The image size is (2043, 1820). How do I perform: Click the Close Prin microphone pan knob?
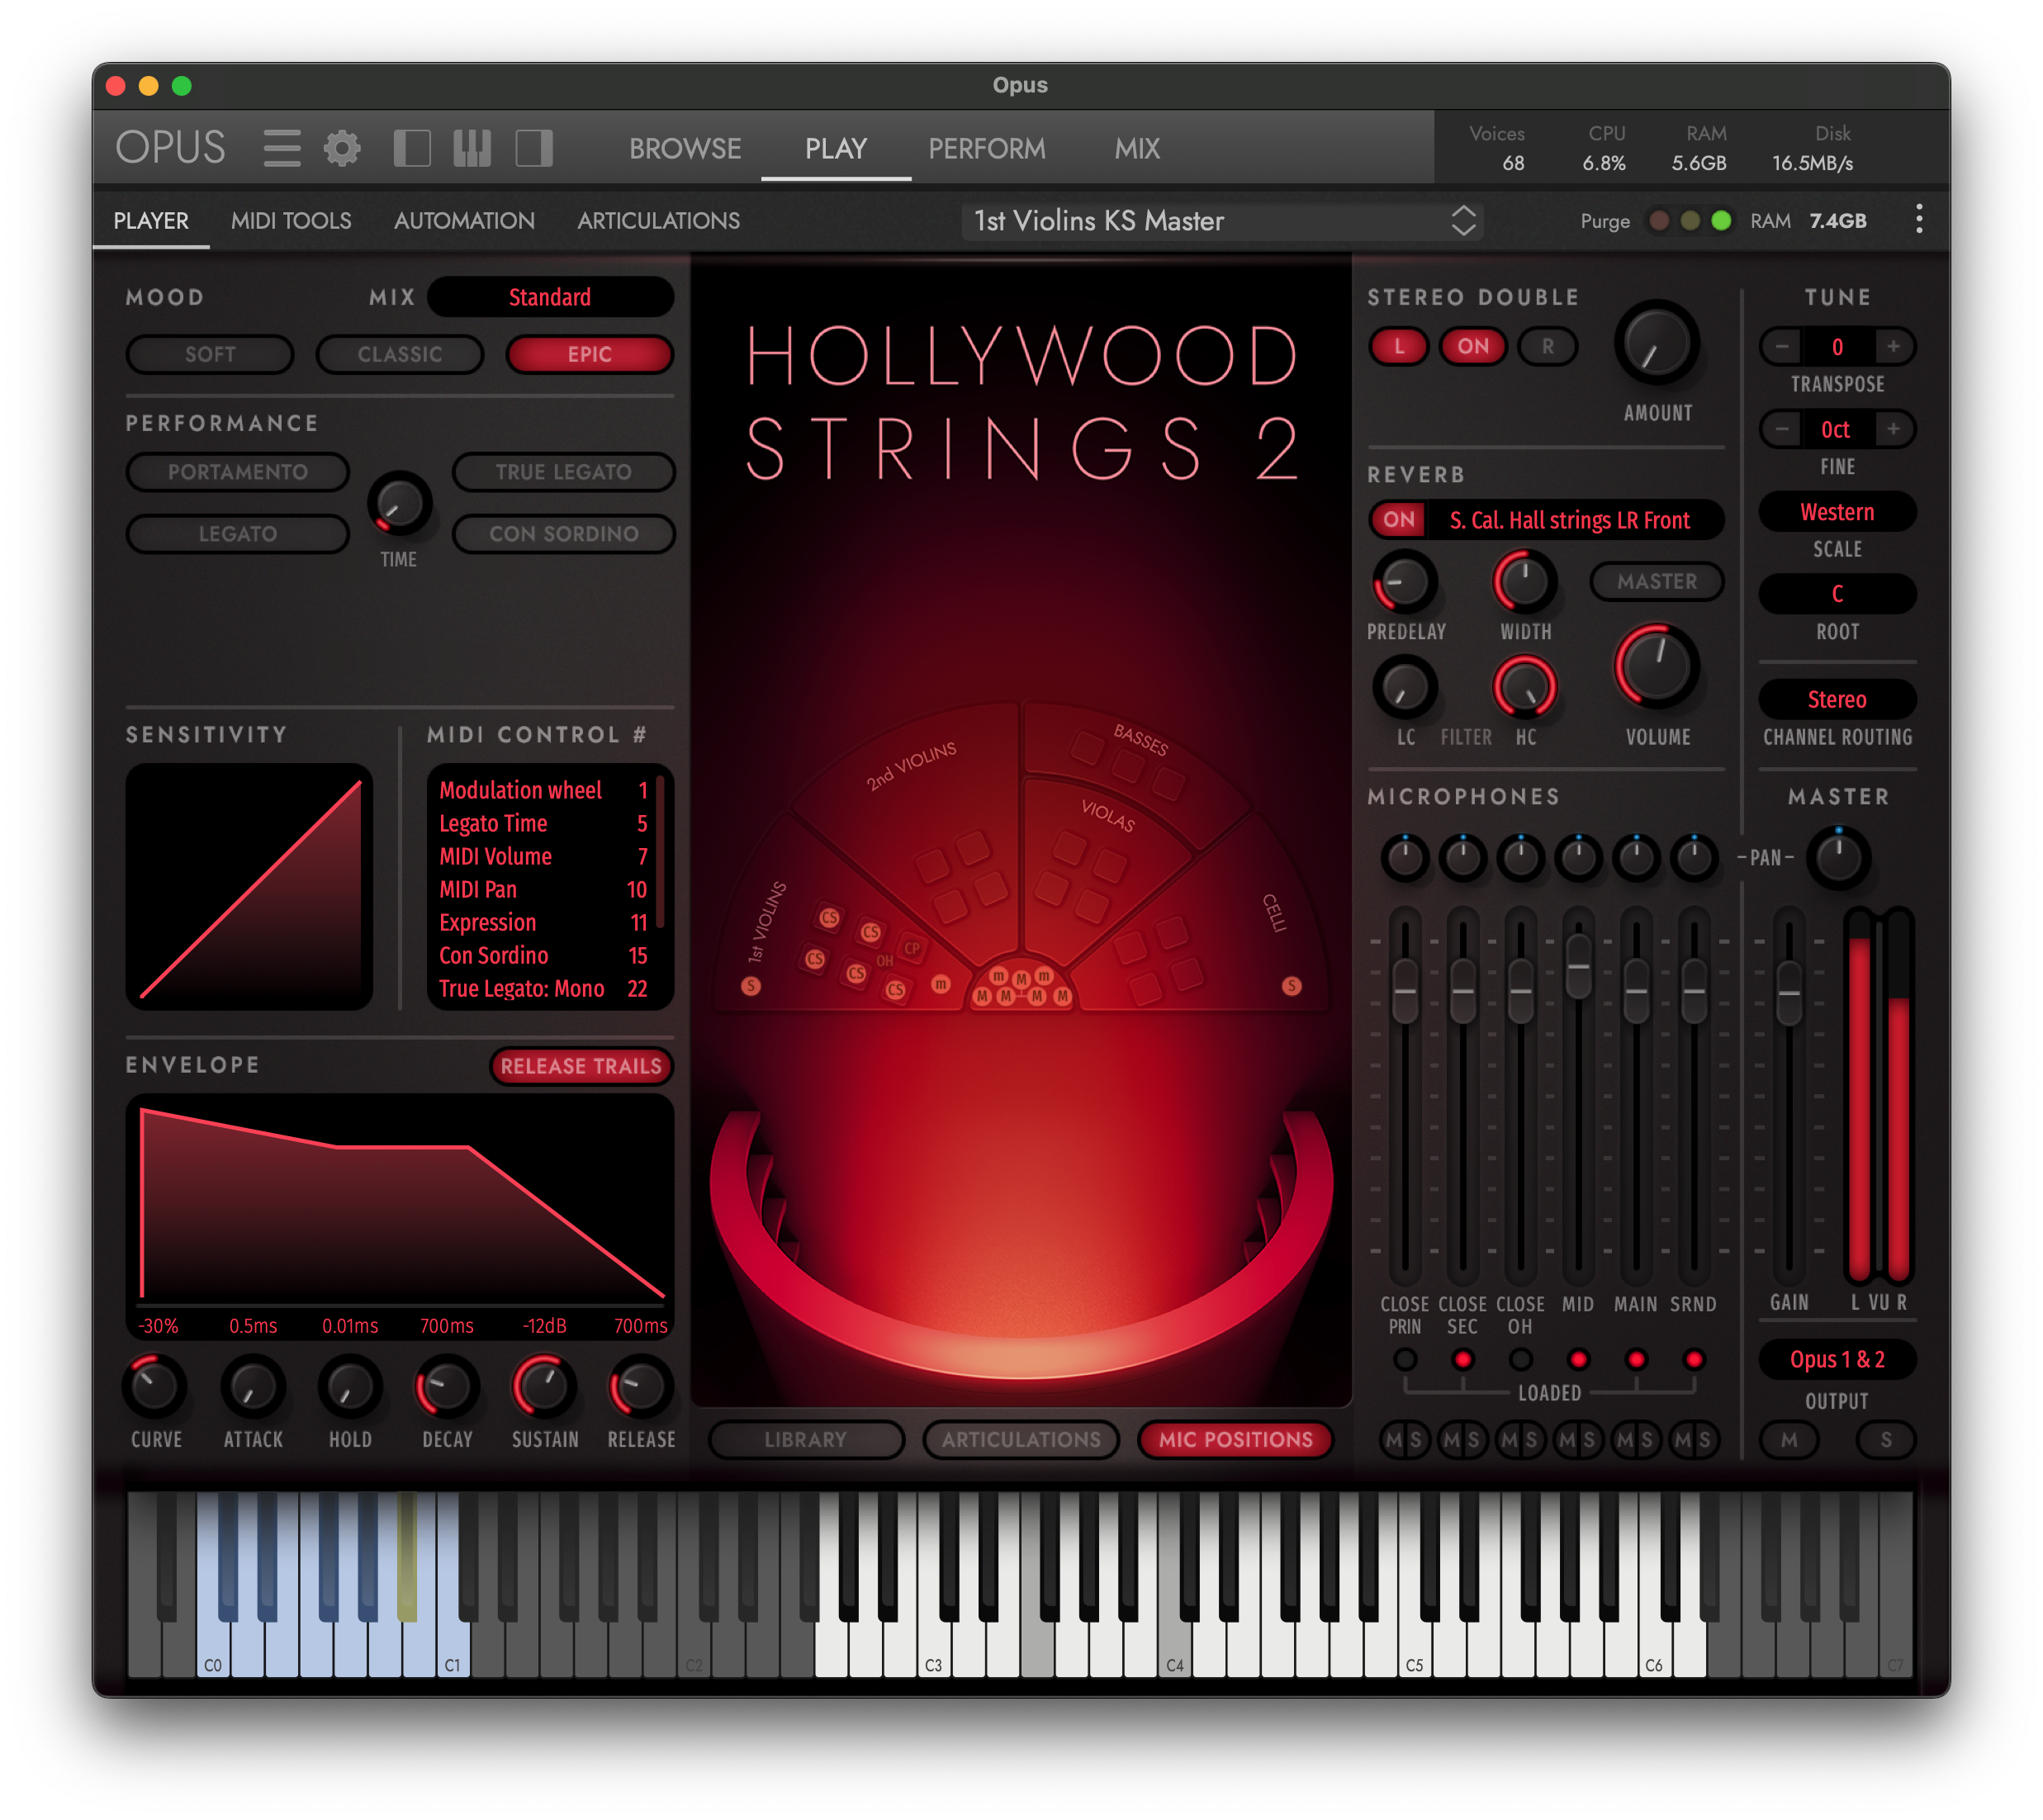1405,857
